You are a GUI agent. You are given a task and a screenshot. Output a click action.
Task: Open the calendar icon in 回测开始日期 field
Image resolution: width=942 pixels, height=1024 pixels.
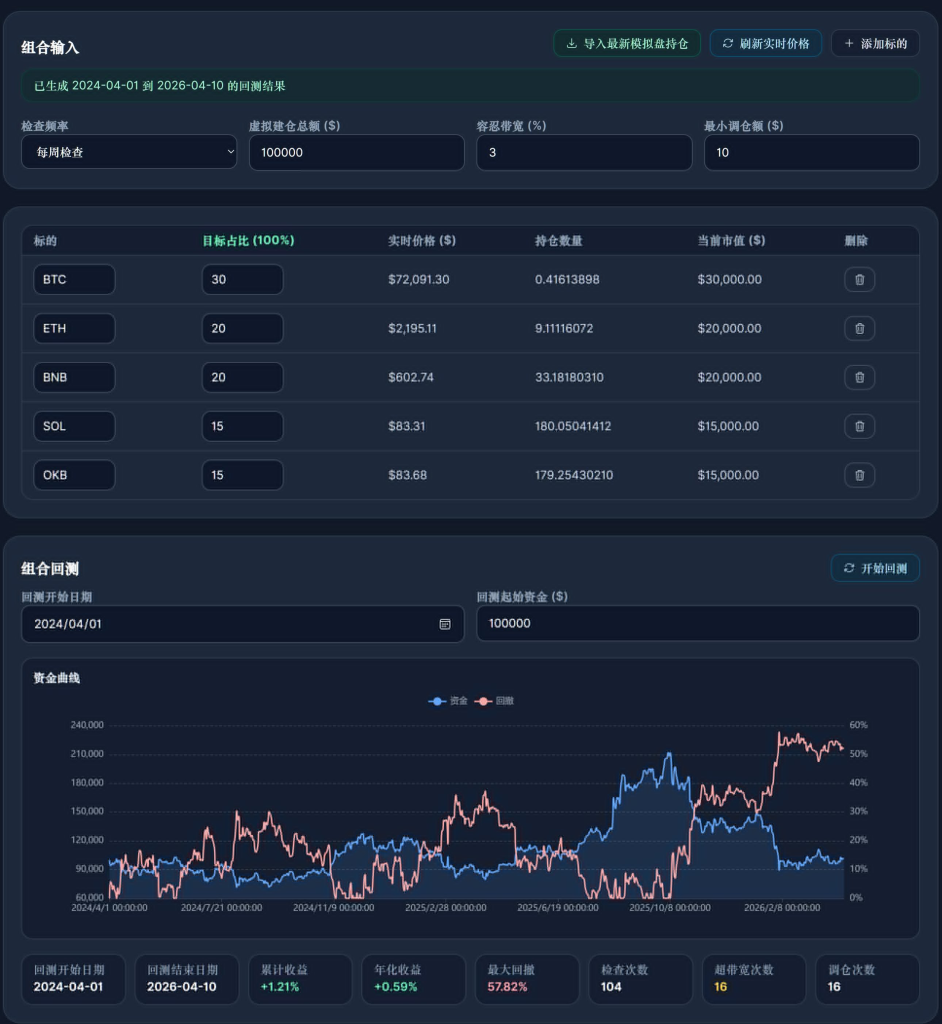click(444, 623)
